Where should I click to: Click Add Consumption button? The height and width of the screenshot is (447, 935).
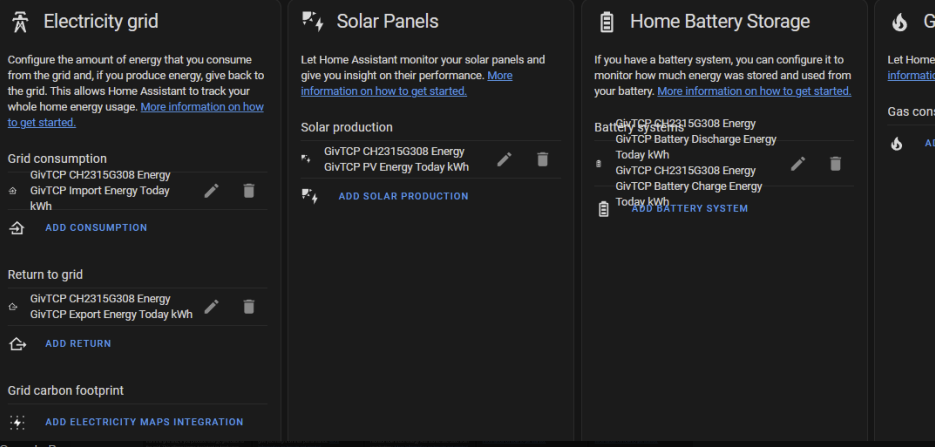tap(96, 228)
